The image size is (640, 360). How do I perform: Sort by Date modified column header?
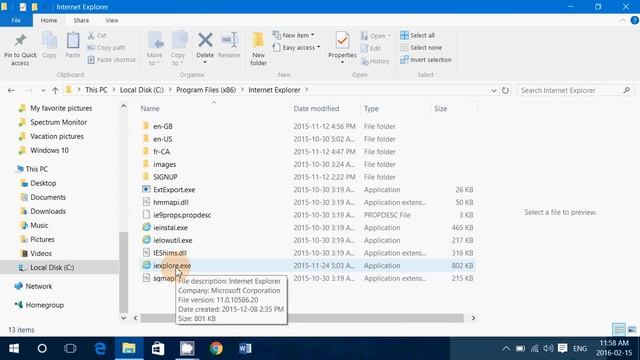tap(316, 109)
